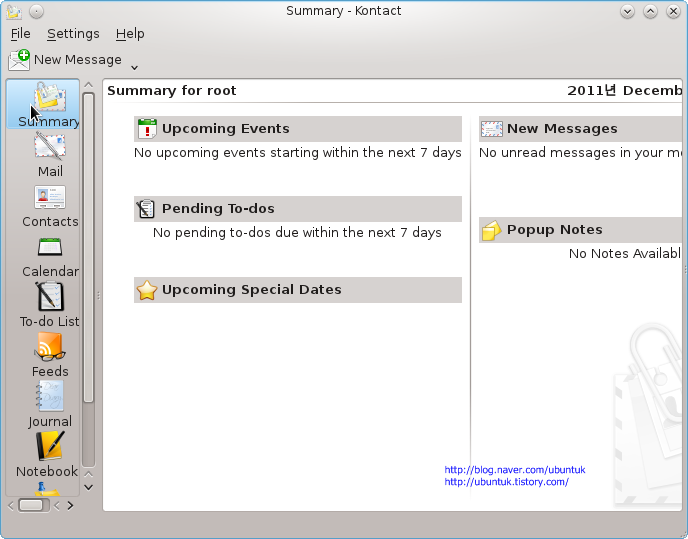Click the Popup Notes yellow note icon
This screenshot has height=539, width=688.
pos(491,230)
